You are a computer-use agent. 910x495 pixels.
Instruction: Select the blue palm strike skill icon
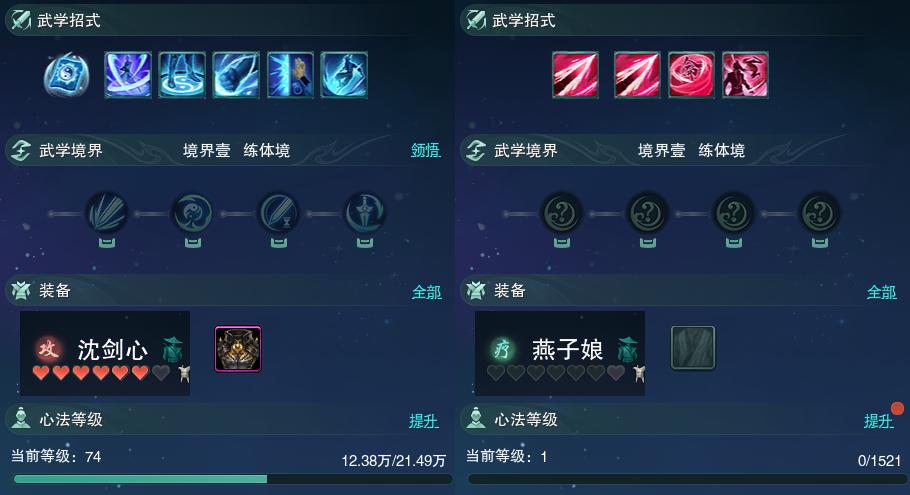click(290, 75)
